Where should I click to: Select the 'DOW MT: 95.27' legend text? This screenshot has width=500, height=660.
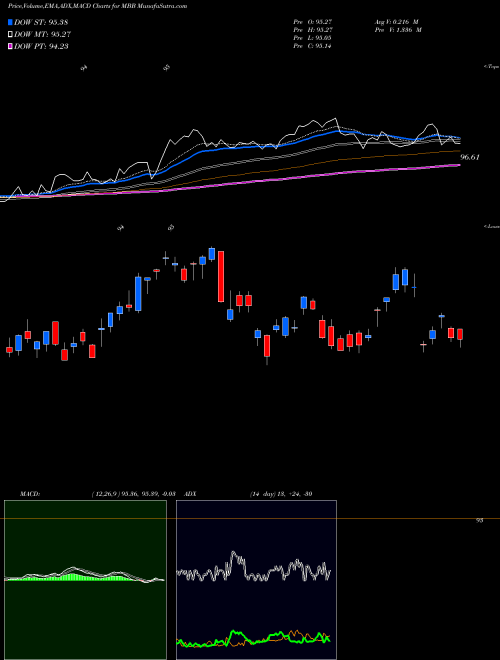(43, 35)
